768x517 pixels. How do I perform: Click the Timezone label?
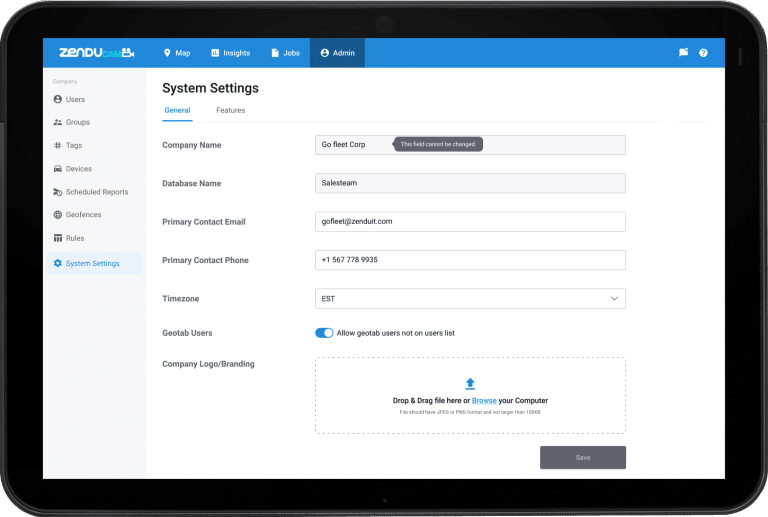click(x=181, y=299)
